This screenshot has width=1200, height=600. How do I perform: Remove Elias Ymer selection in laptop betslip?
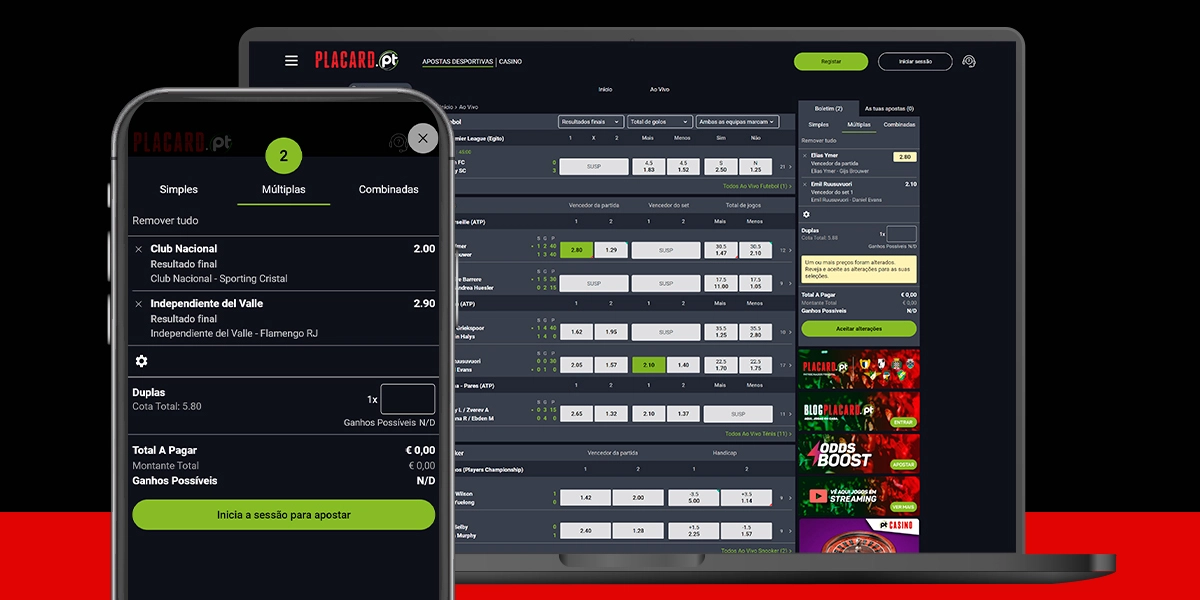(805, 156)
